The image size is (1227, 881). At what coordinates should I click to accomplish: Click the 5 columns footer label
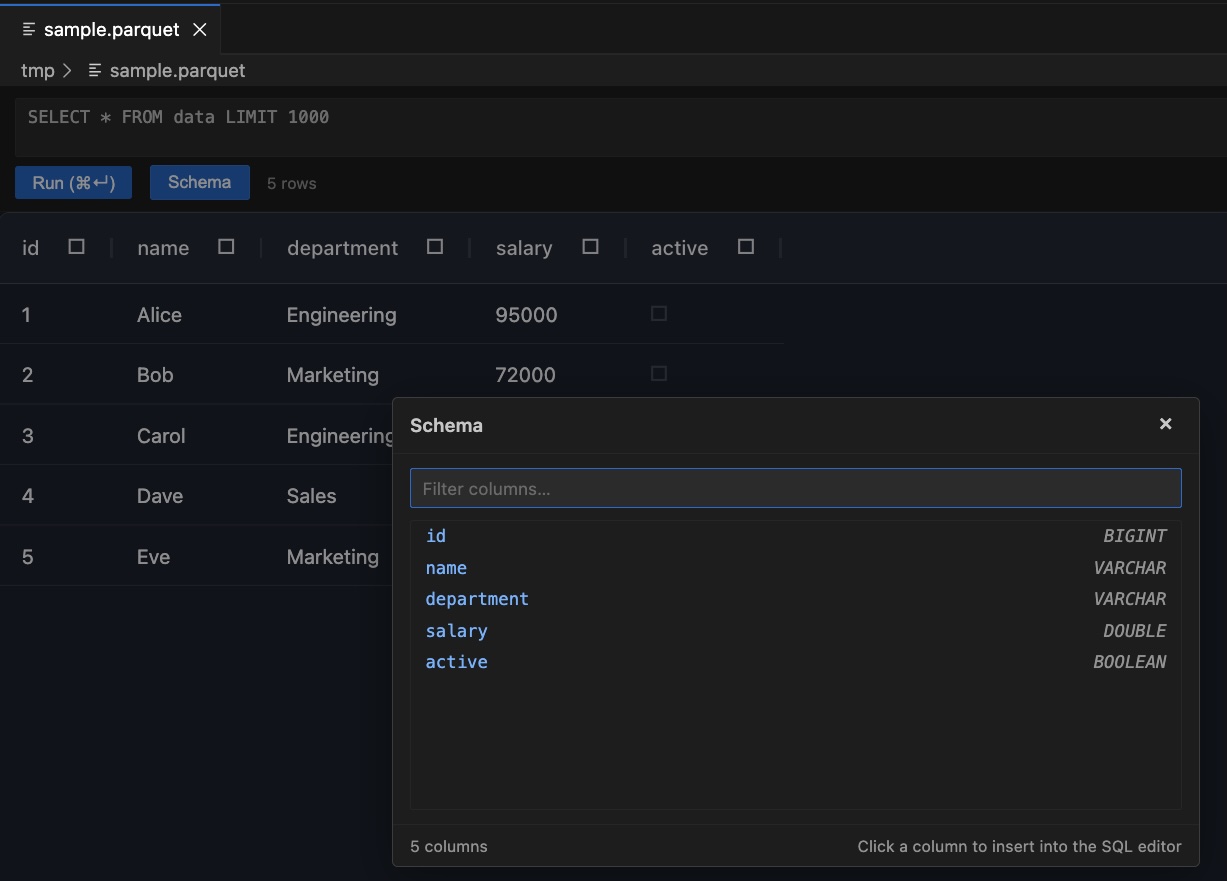tap(449, 846)
